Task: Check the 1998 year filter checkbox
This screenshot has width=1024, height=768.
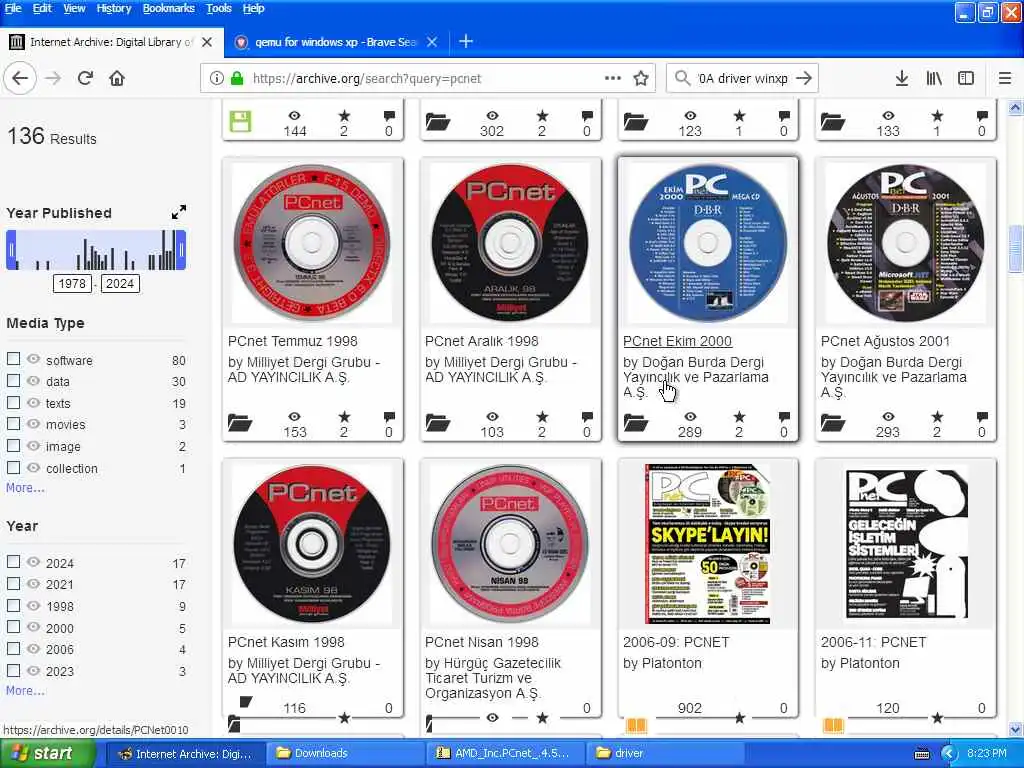Action: click(13, 605)
